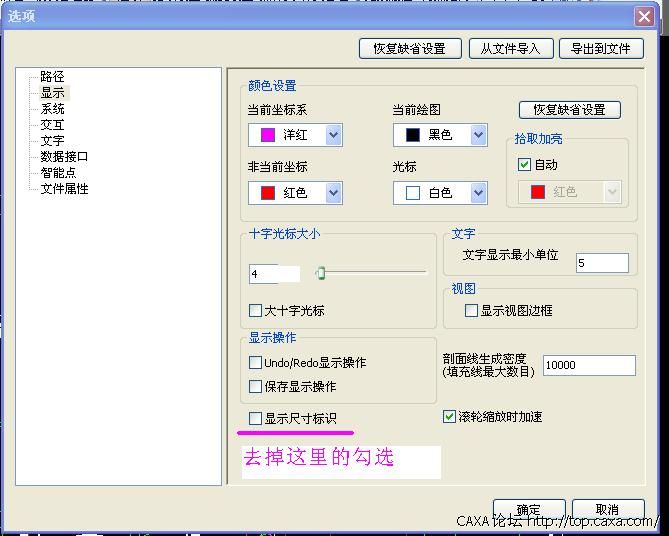Open 数据接口 category in left tree

coord(64,157)
